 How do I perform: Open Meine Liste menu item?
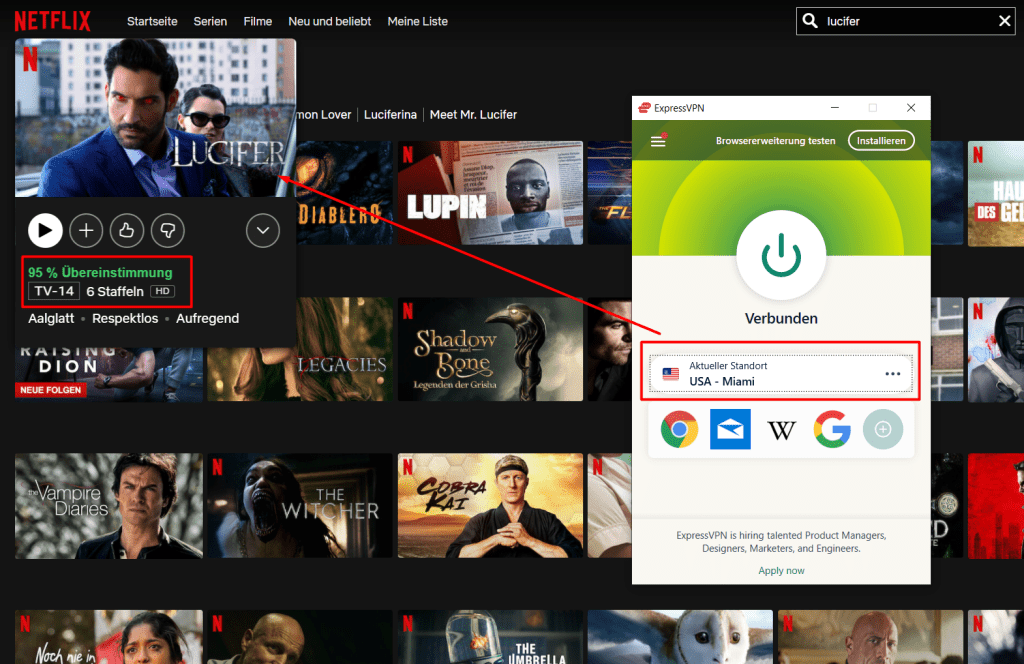point(417,22)
